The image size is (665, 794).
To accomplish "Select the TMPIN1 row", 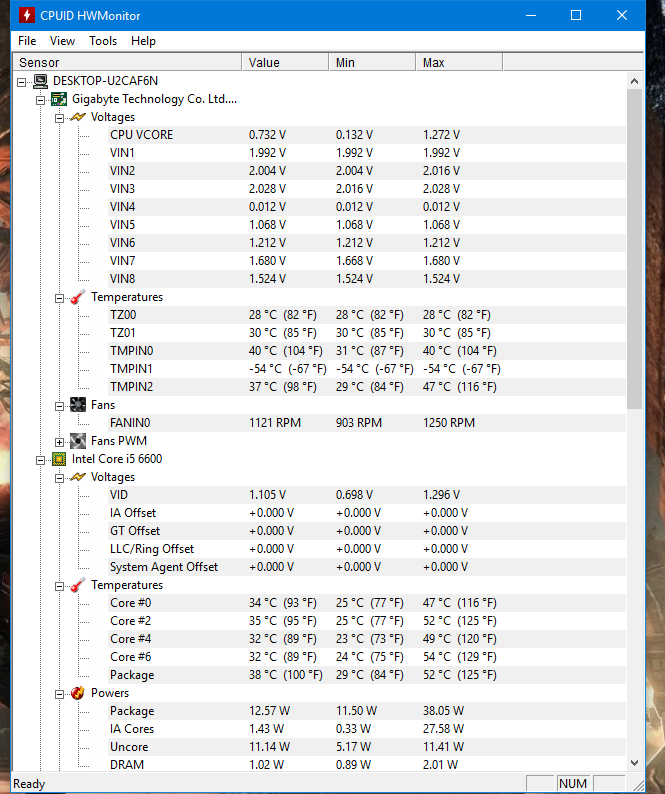I will [x=367, y=369].
